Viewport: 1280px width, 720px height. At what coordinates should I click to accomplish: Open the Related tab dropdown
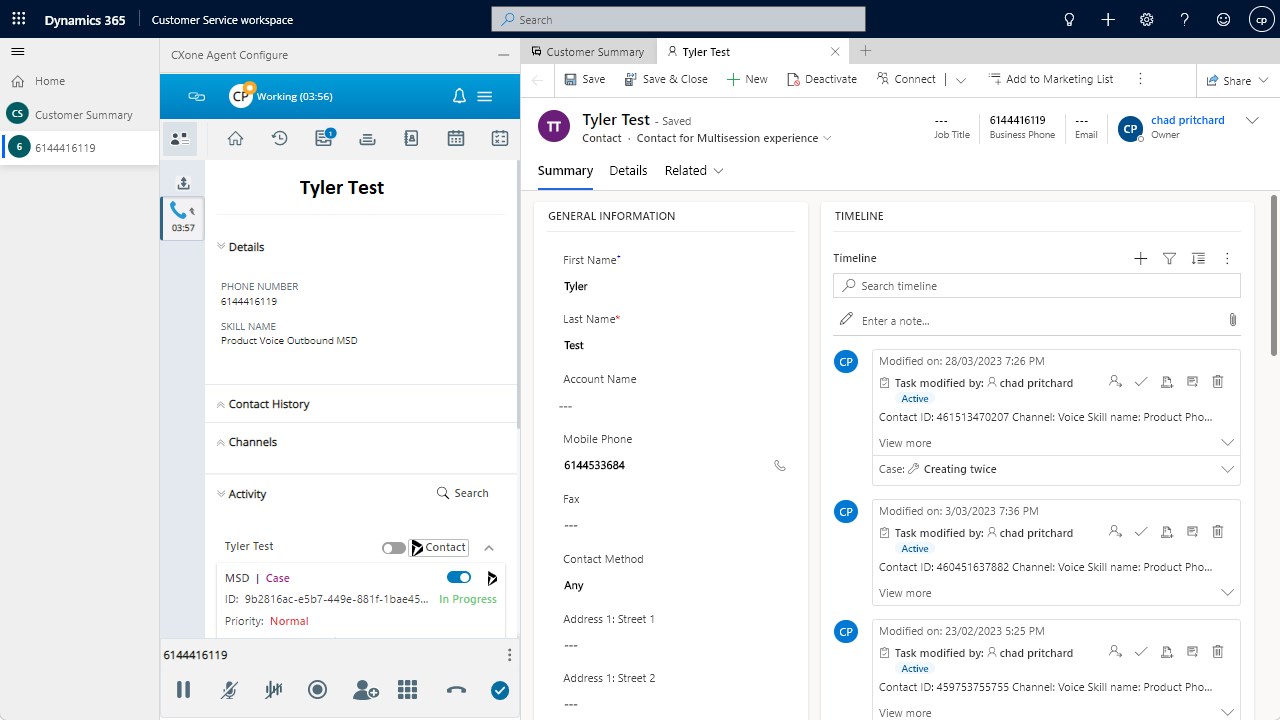[694, 171]
